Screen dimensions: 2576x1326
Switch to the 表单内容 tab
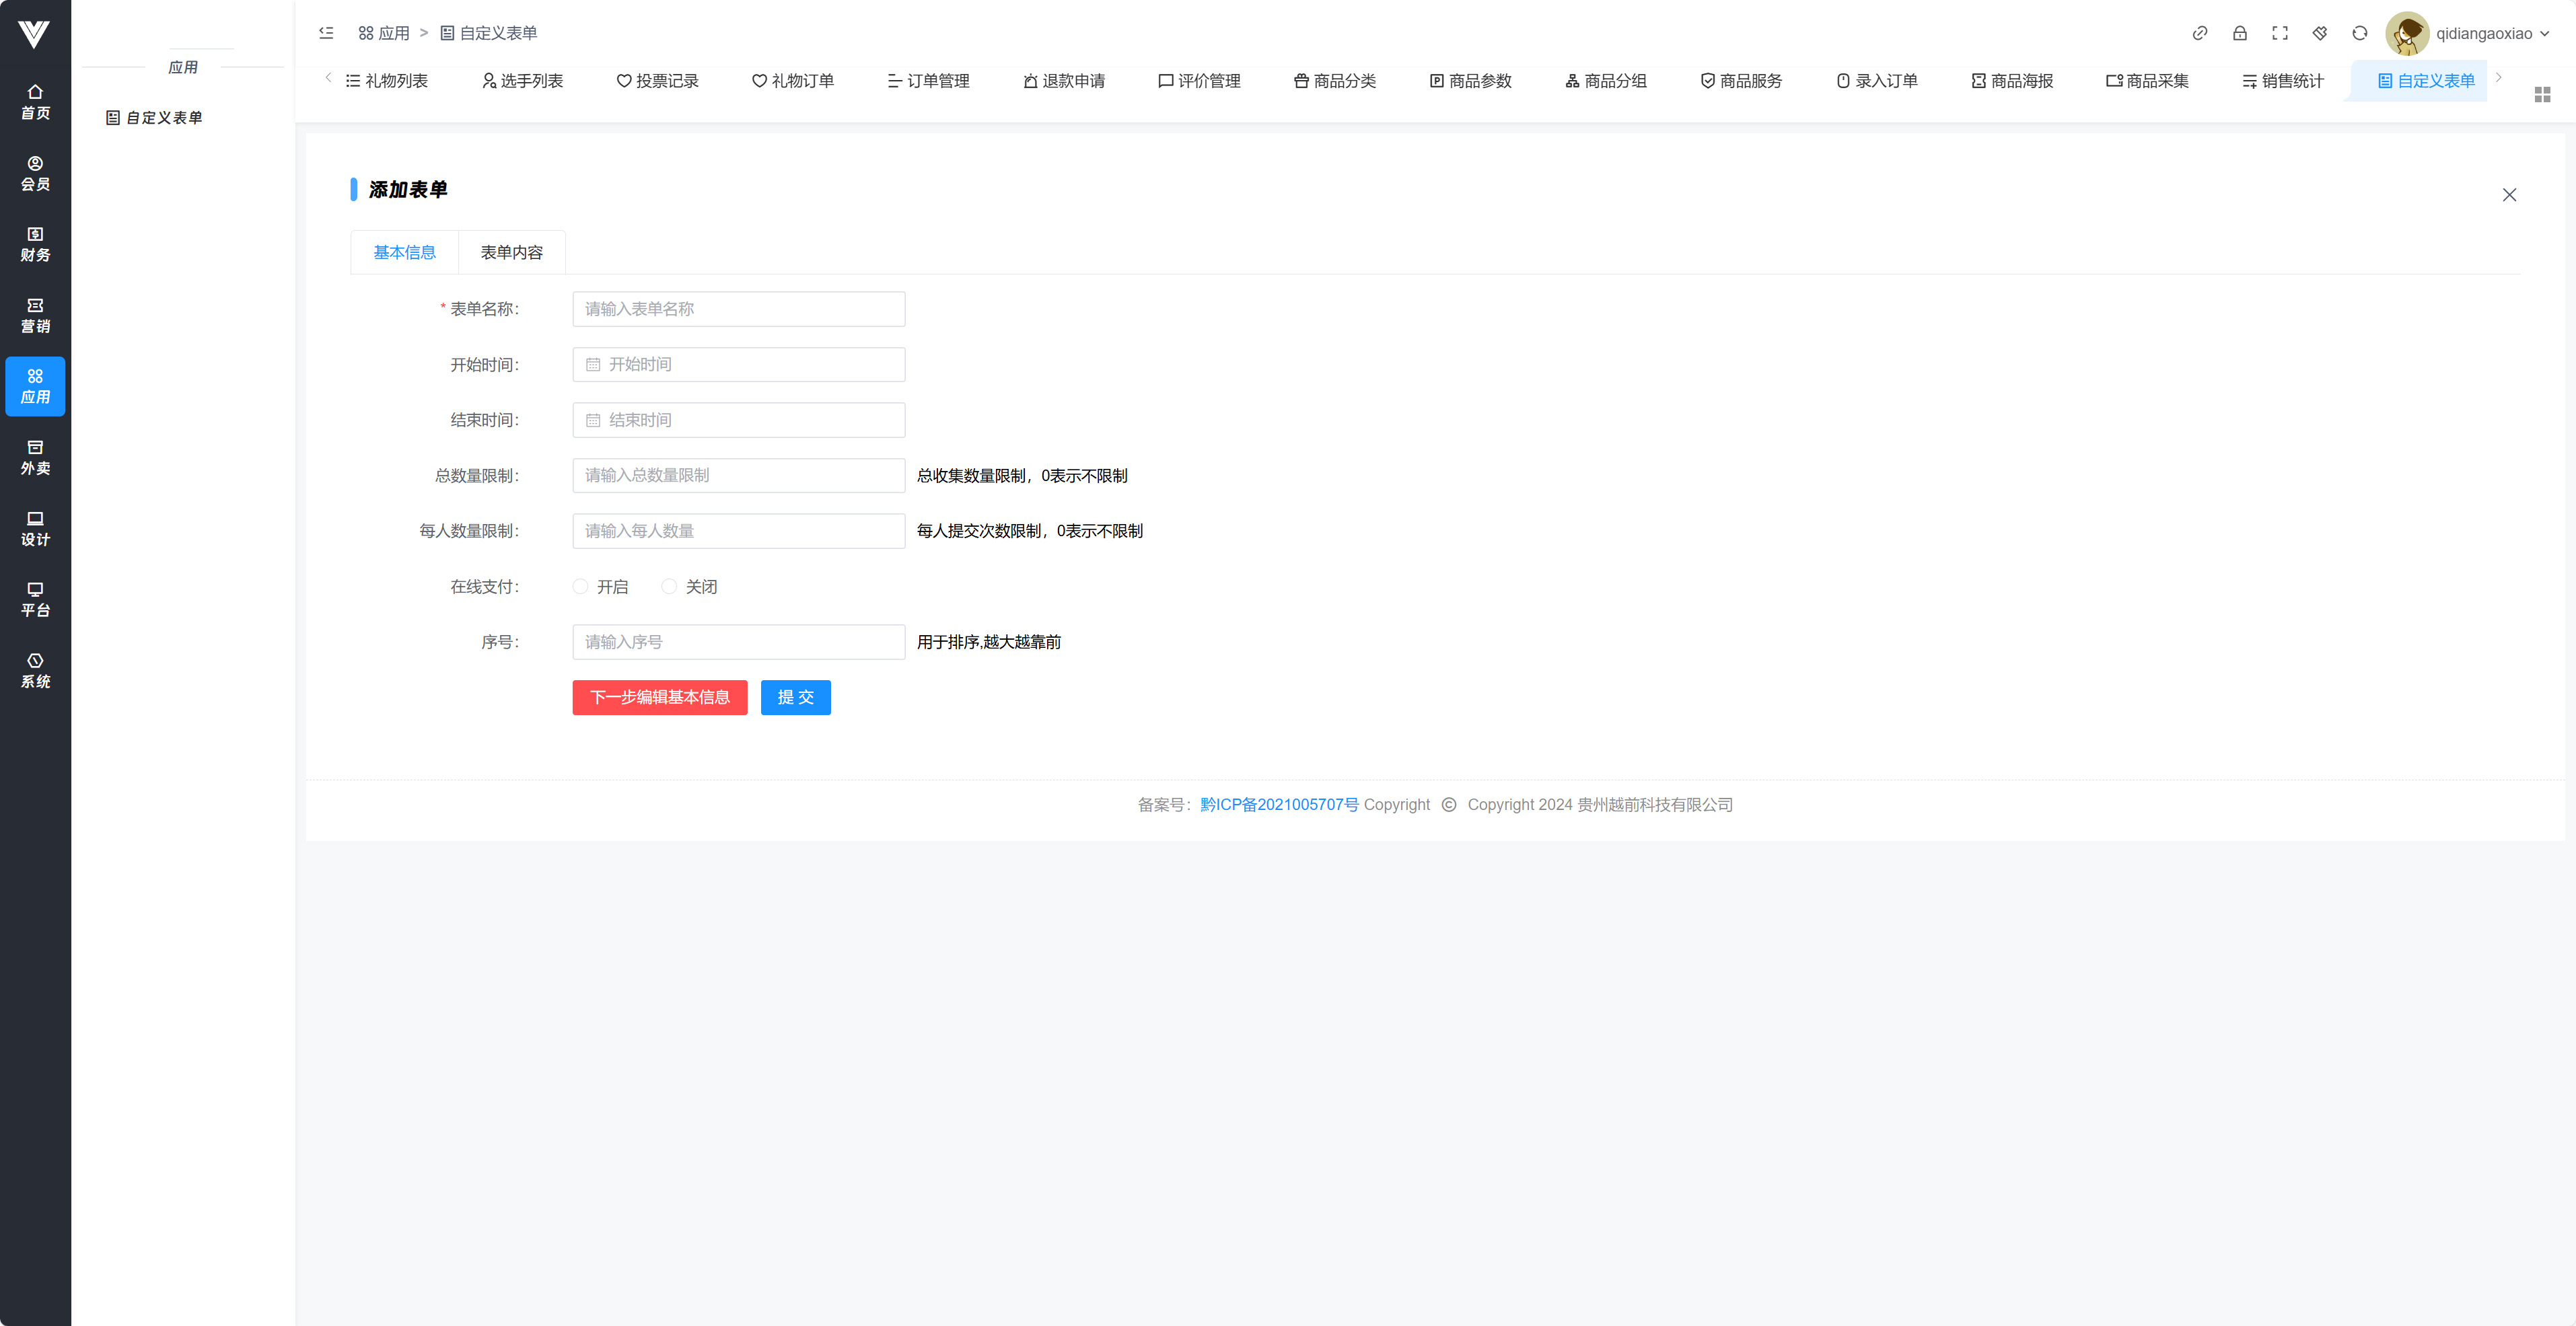(x=511, y=252)
